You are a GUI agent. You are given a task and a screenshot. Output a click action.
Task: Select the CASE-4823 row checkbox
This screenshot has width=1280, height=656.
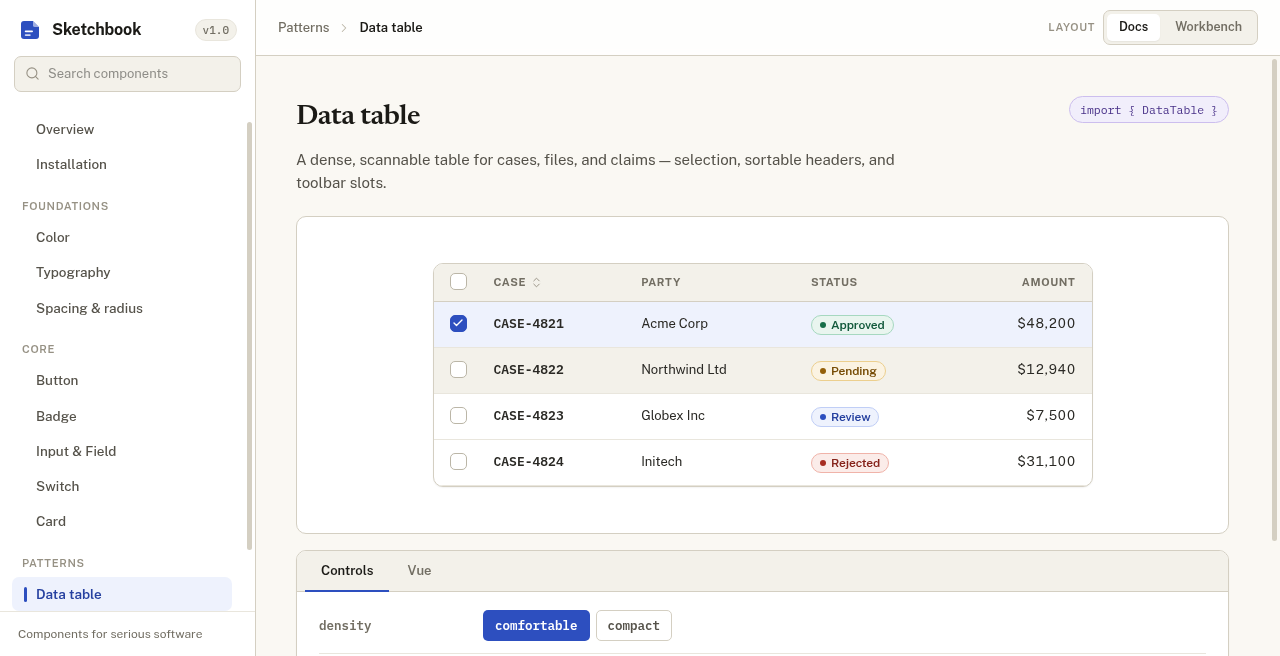point(458,416)
